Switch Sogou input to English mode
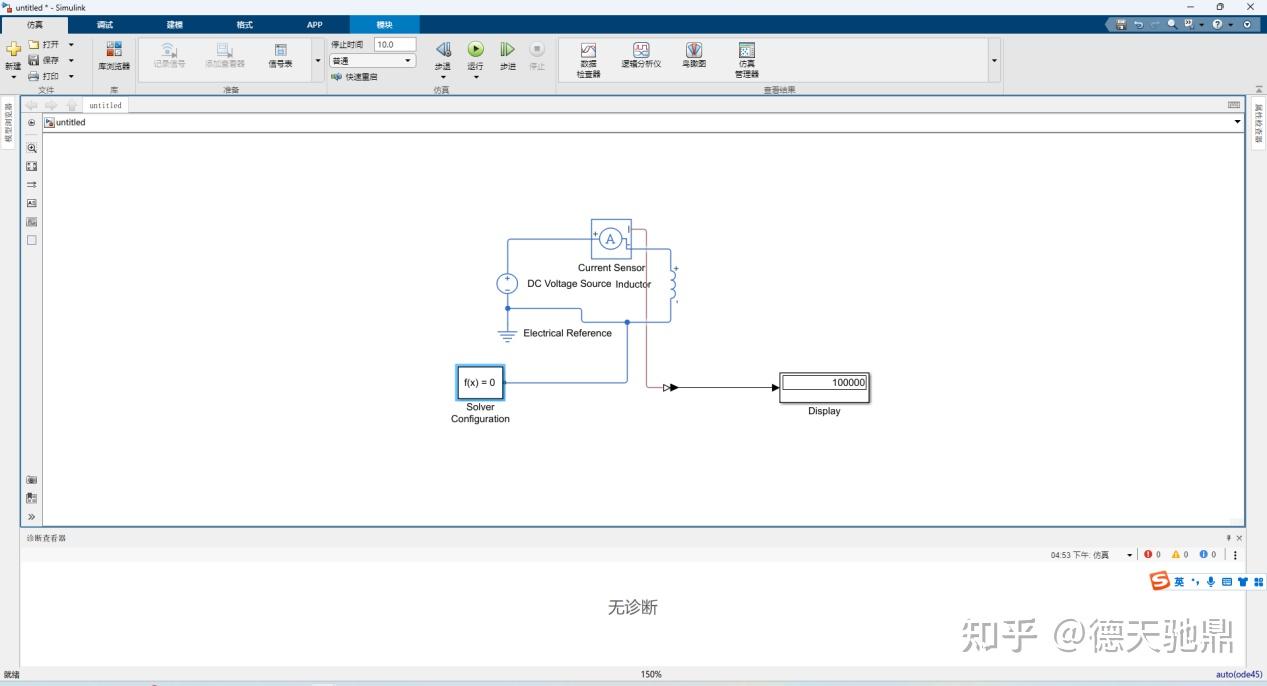Screen dimensions: 1267x686 click(x=1177, y=581)
